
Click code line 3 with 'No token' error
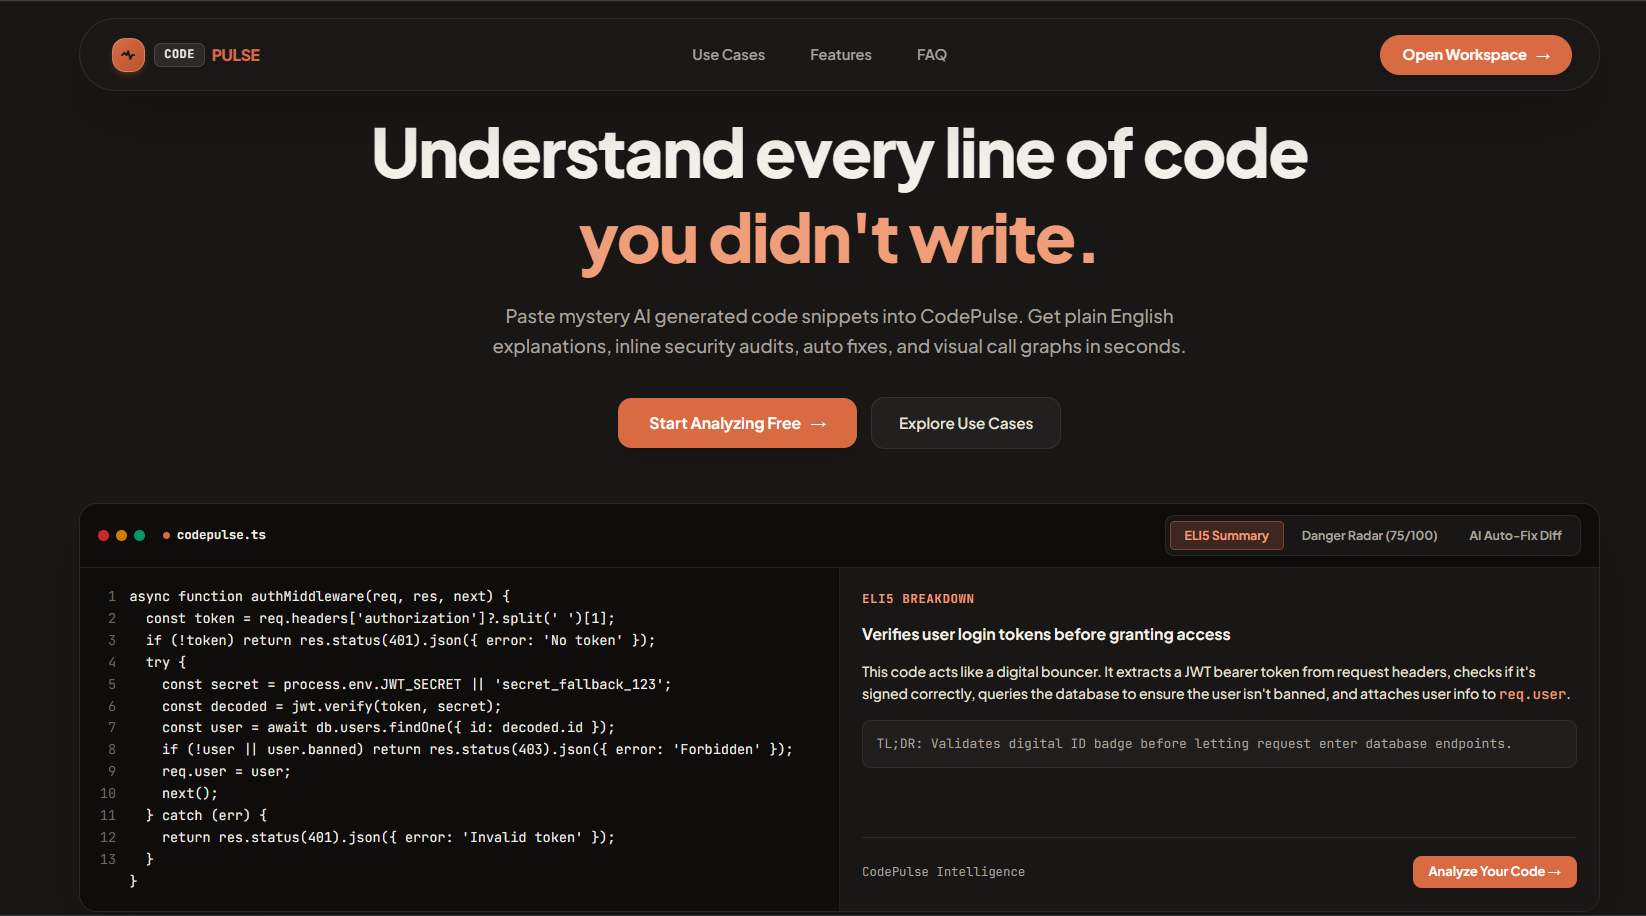pos(400,640)
